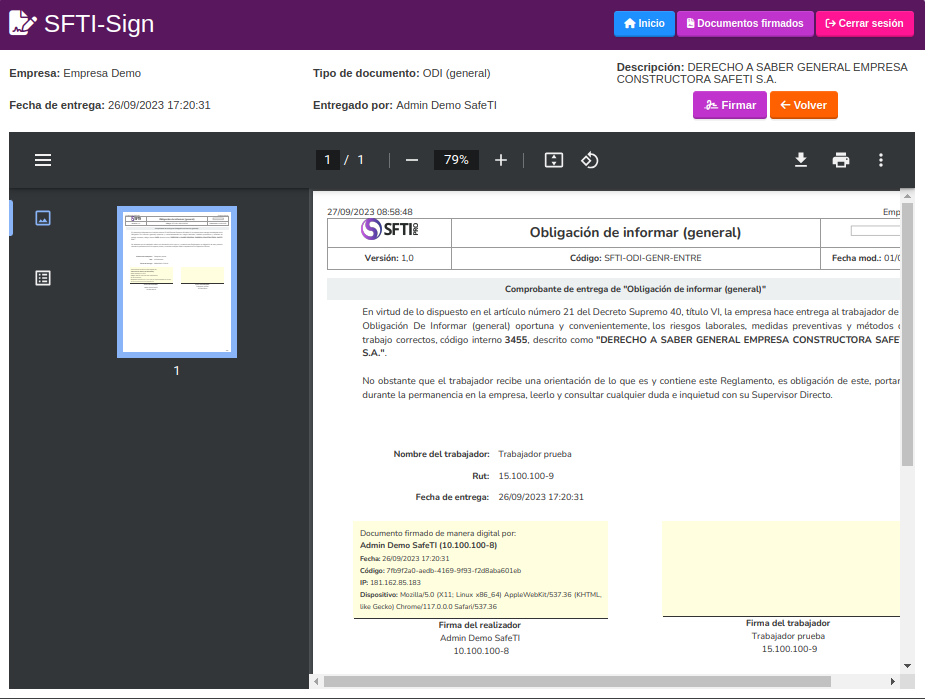
Task: Click the 'Firma del trabajador' label
Action: tap(788, 623)
